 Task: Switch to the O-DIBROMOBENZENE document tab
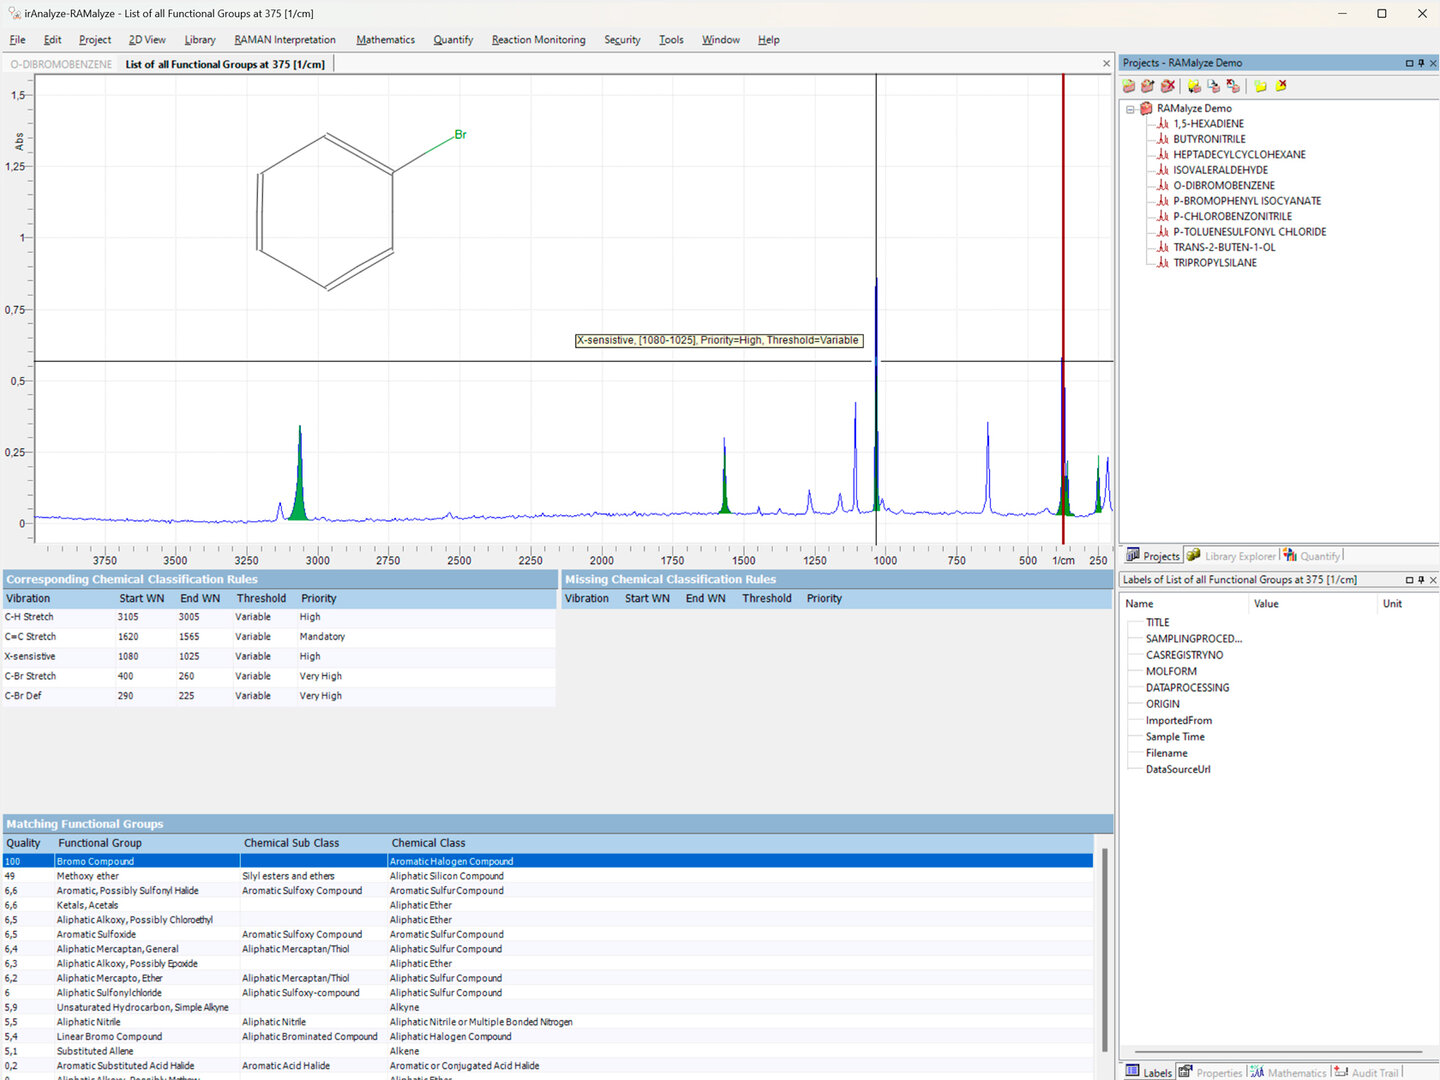[61, 64]
